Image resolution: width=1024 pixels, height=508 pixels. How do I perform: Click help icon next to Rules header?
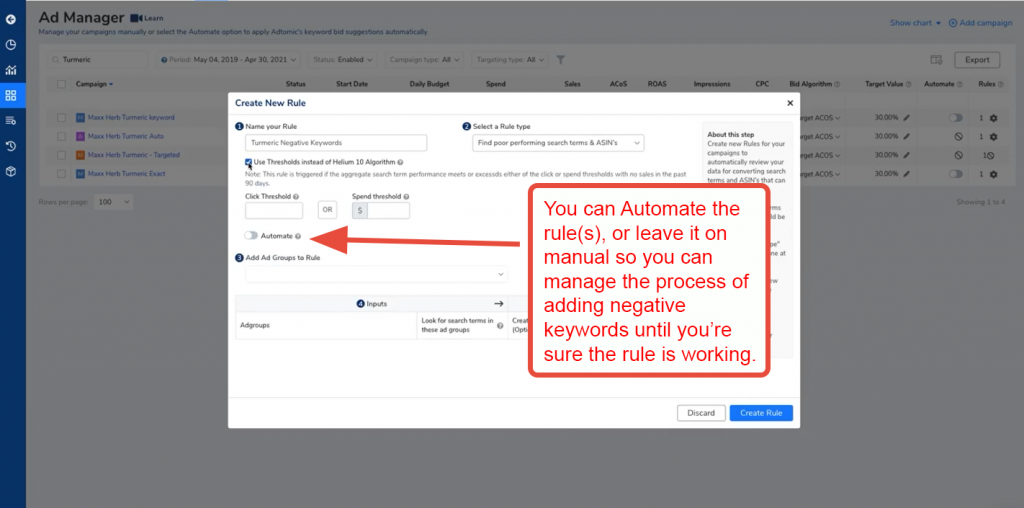pyautogui.click(x=1002, y=84)
